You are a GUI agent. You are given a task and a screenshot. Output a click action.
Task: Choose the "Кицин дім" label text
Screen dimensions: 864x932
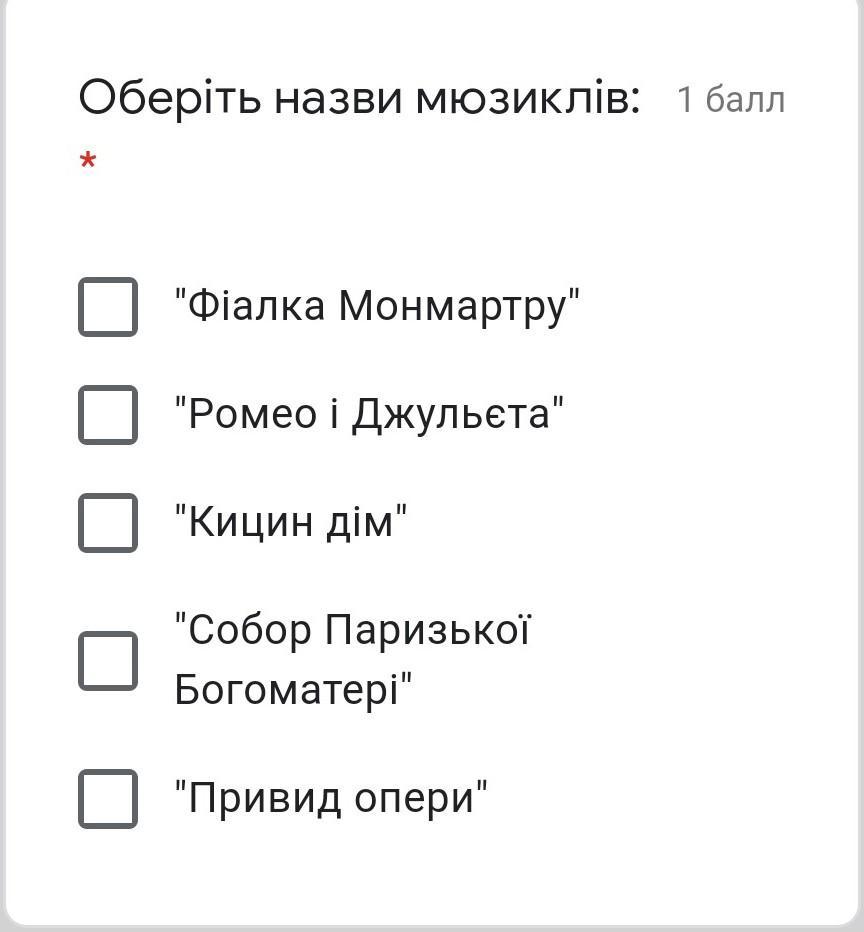[x=291, y=522]
